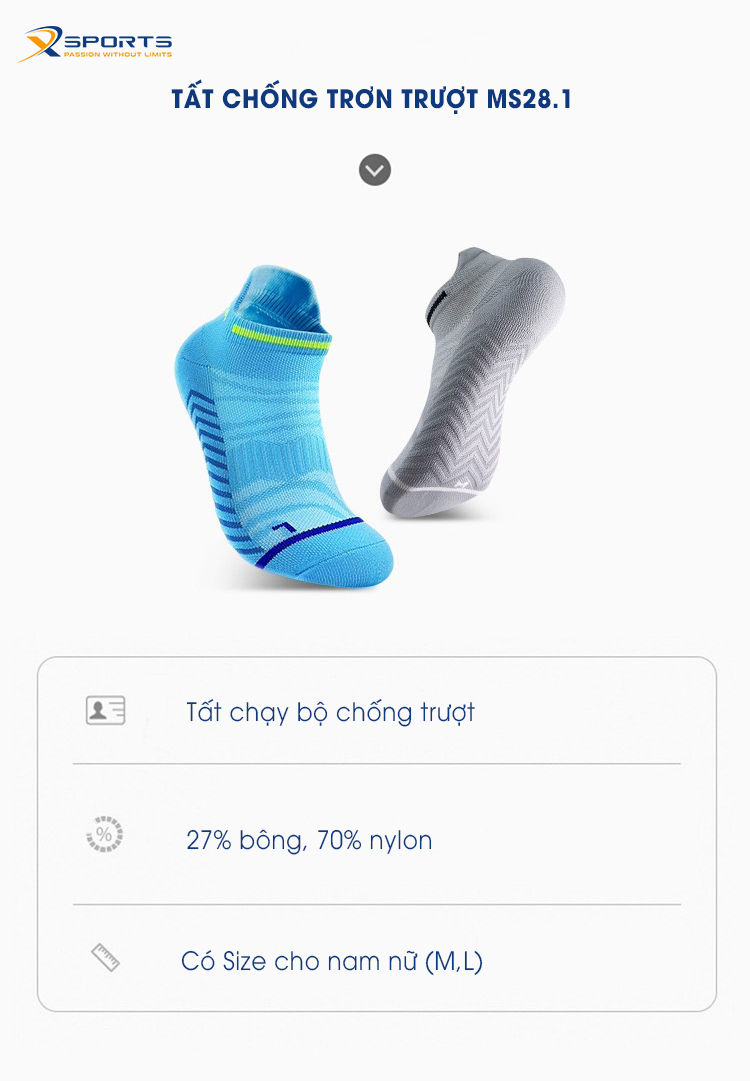Select the gray sock product image
Screen dimensions: 750x1081
[470, 380]
